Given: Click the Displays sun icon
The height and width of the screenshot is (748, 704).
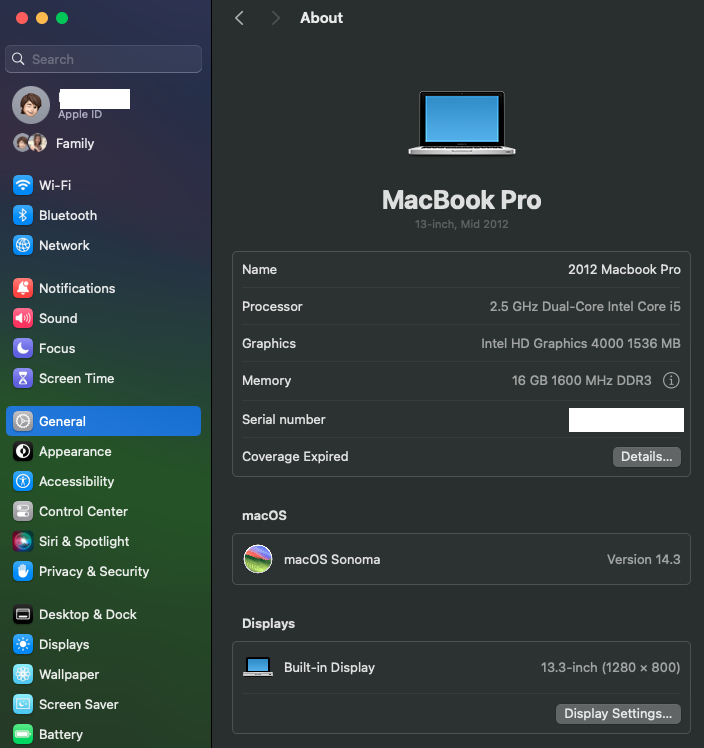Looking at the screenshot, I should 23,644.
